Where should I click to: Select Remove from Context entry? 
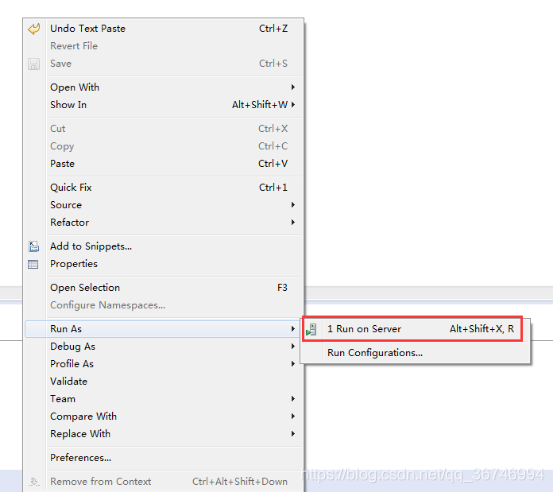point(163,482)
